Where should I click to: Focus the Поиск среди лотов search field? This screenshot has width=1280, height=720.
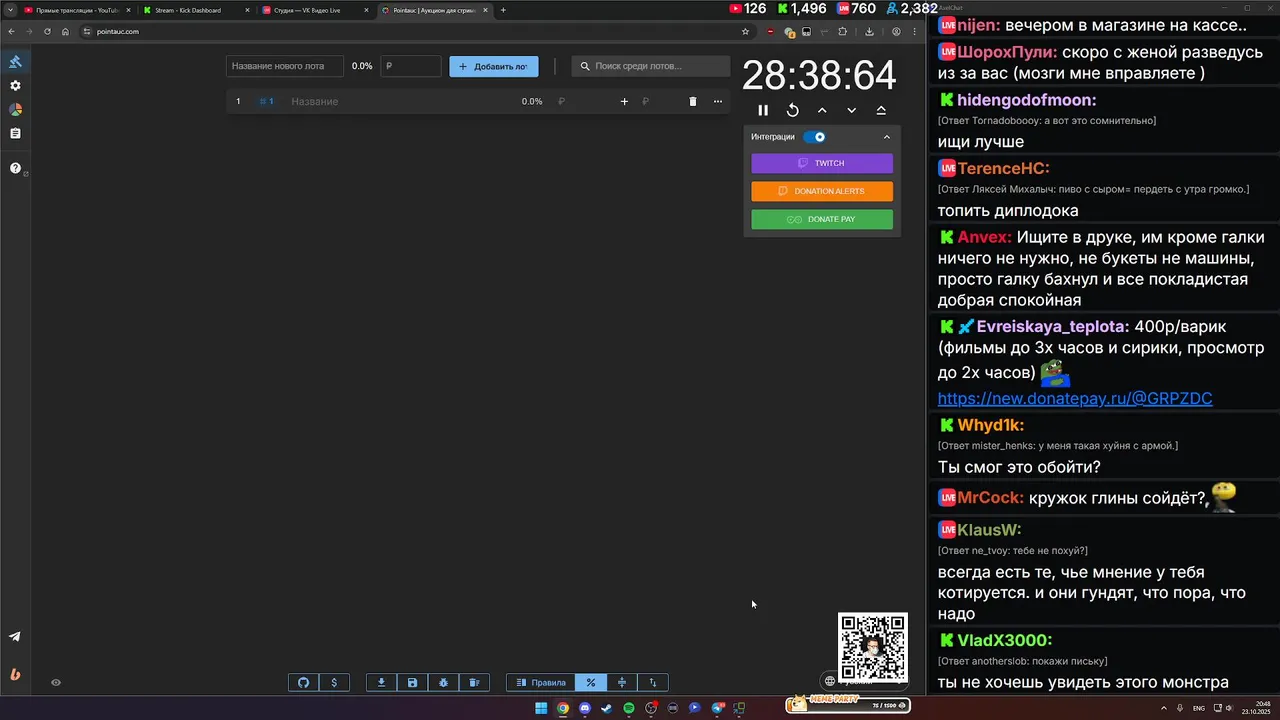click(651, 66)
